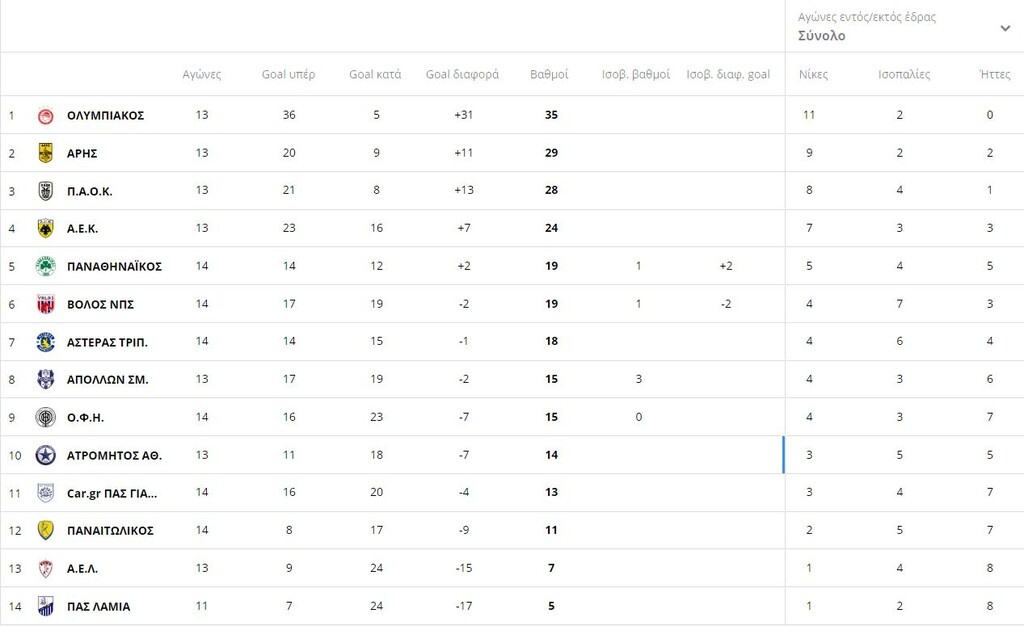
Task: Click the Ήττες column header
Action: 994,75
